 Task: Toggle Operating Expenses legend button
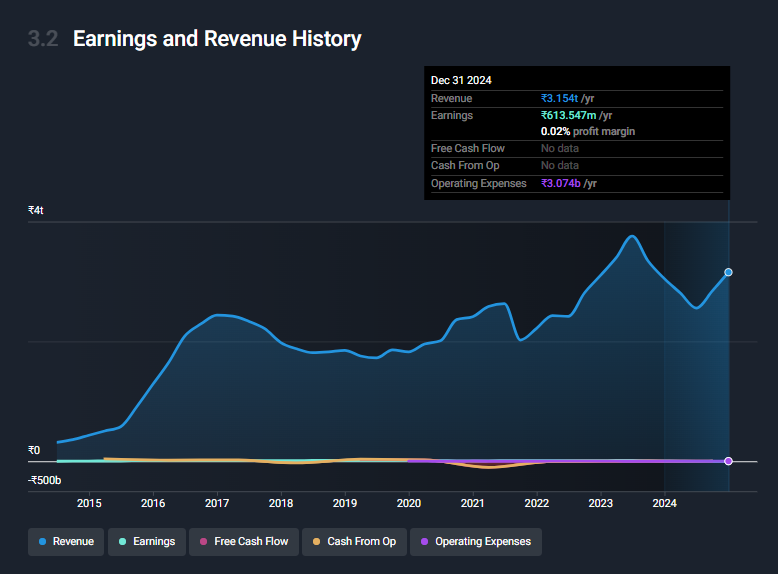coord(476,542)
